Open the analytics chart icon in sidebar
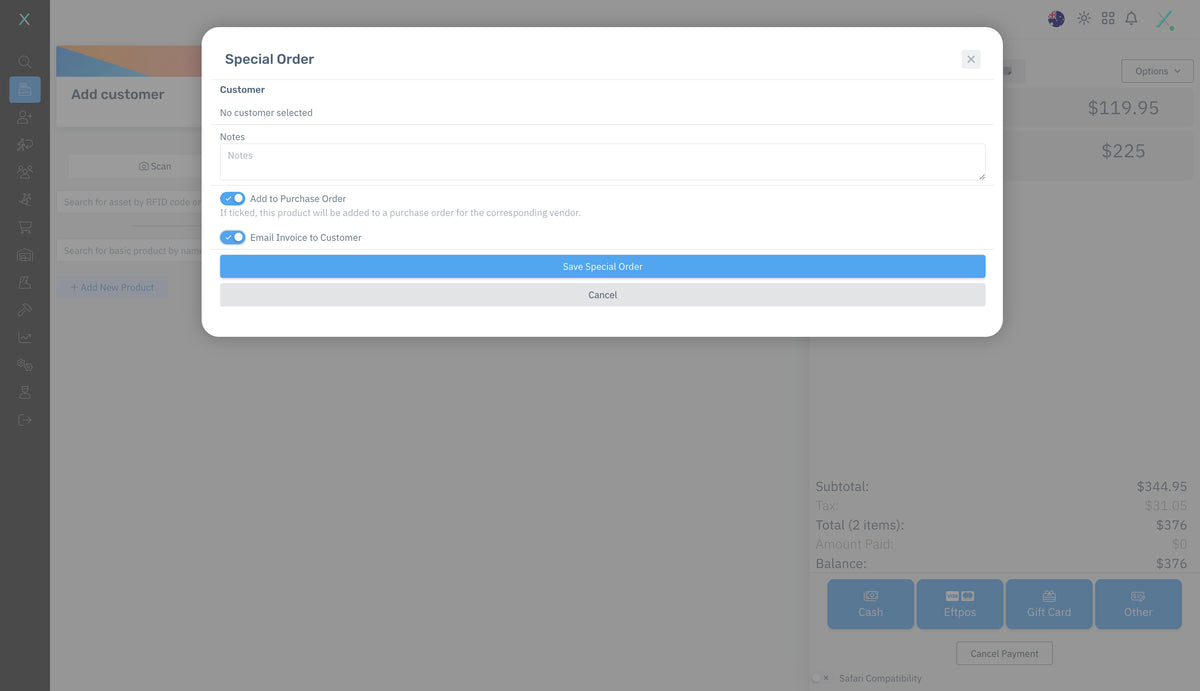The height and width of the screenshot is (691, 1200). point(25,338)
